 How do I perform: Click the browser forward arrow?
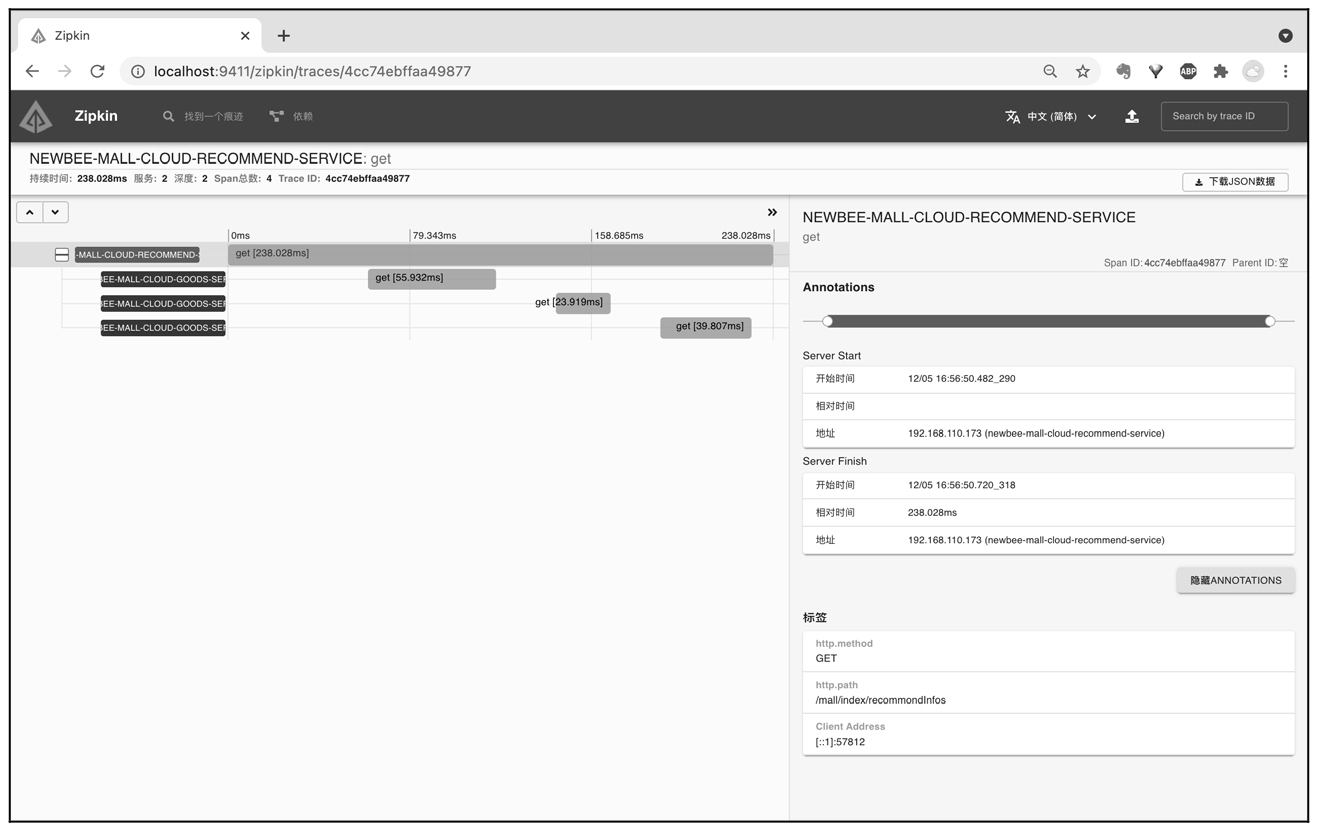tap(65, 71)
